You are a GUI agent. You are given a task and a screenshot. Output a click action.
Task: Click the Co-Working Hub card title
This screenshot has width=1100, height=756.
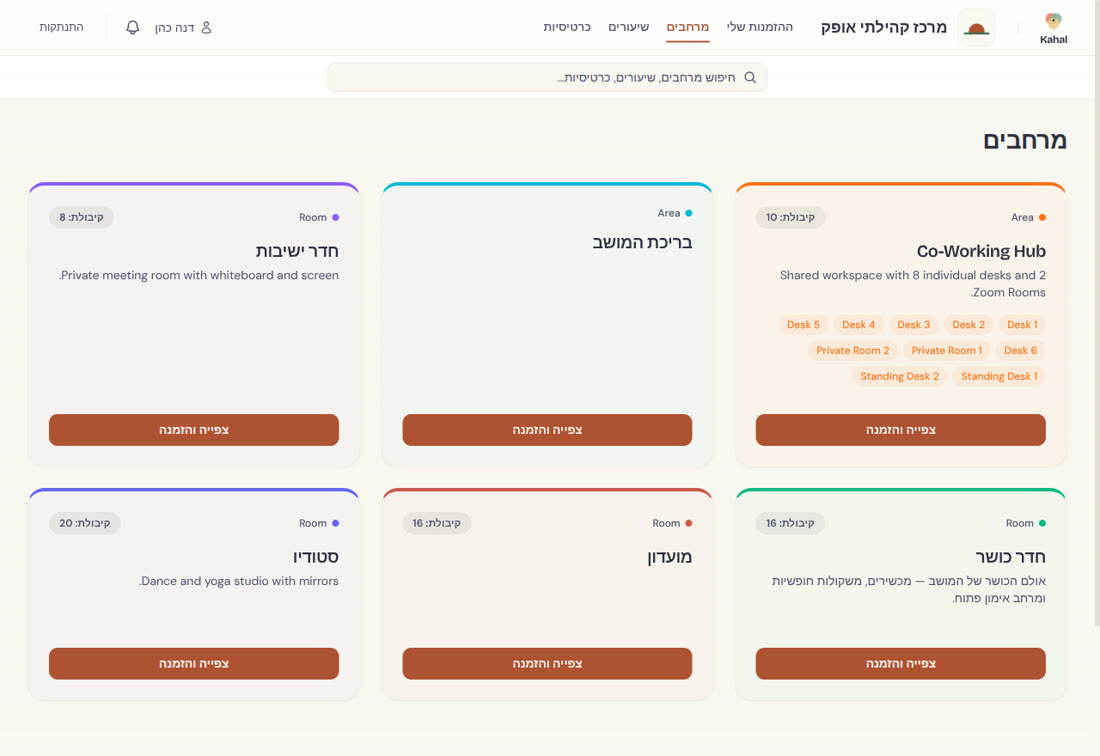pyautogui.click(x=981, y=251)
